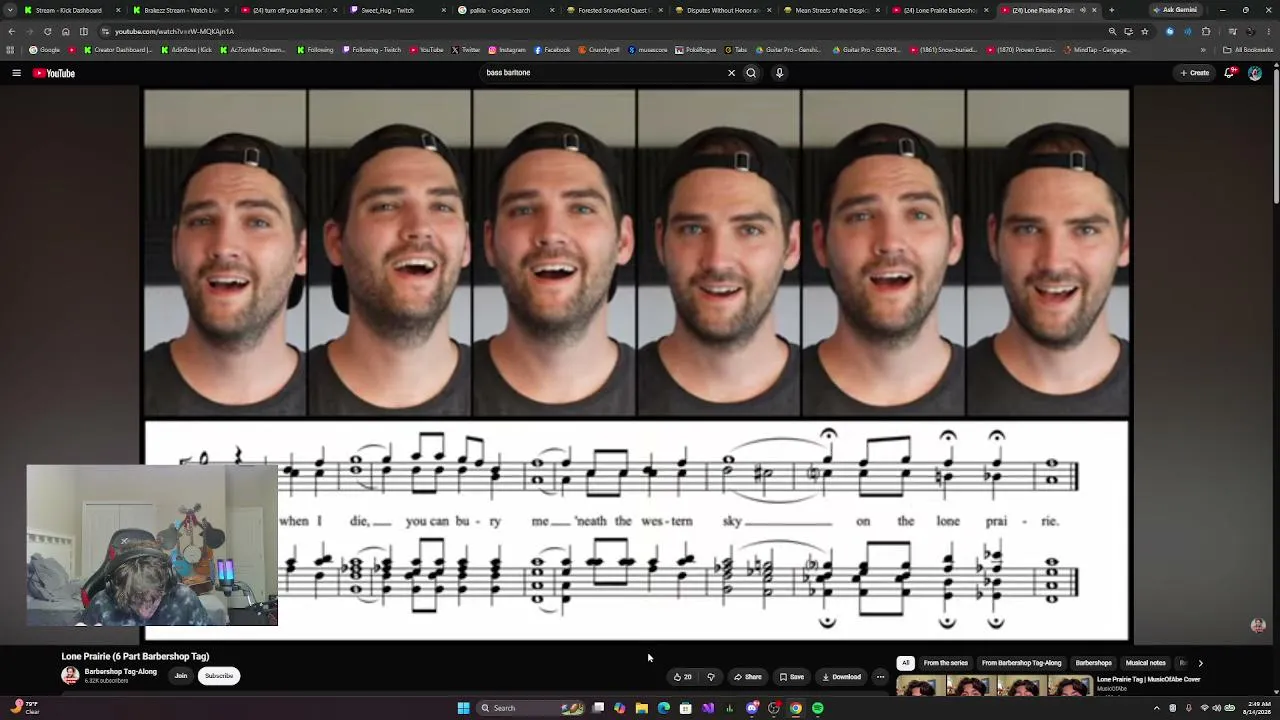The width and height of the screenshot is (1280, 720).
Task: Click the Lone Prairie video player
Action: coord(637,364)
